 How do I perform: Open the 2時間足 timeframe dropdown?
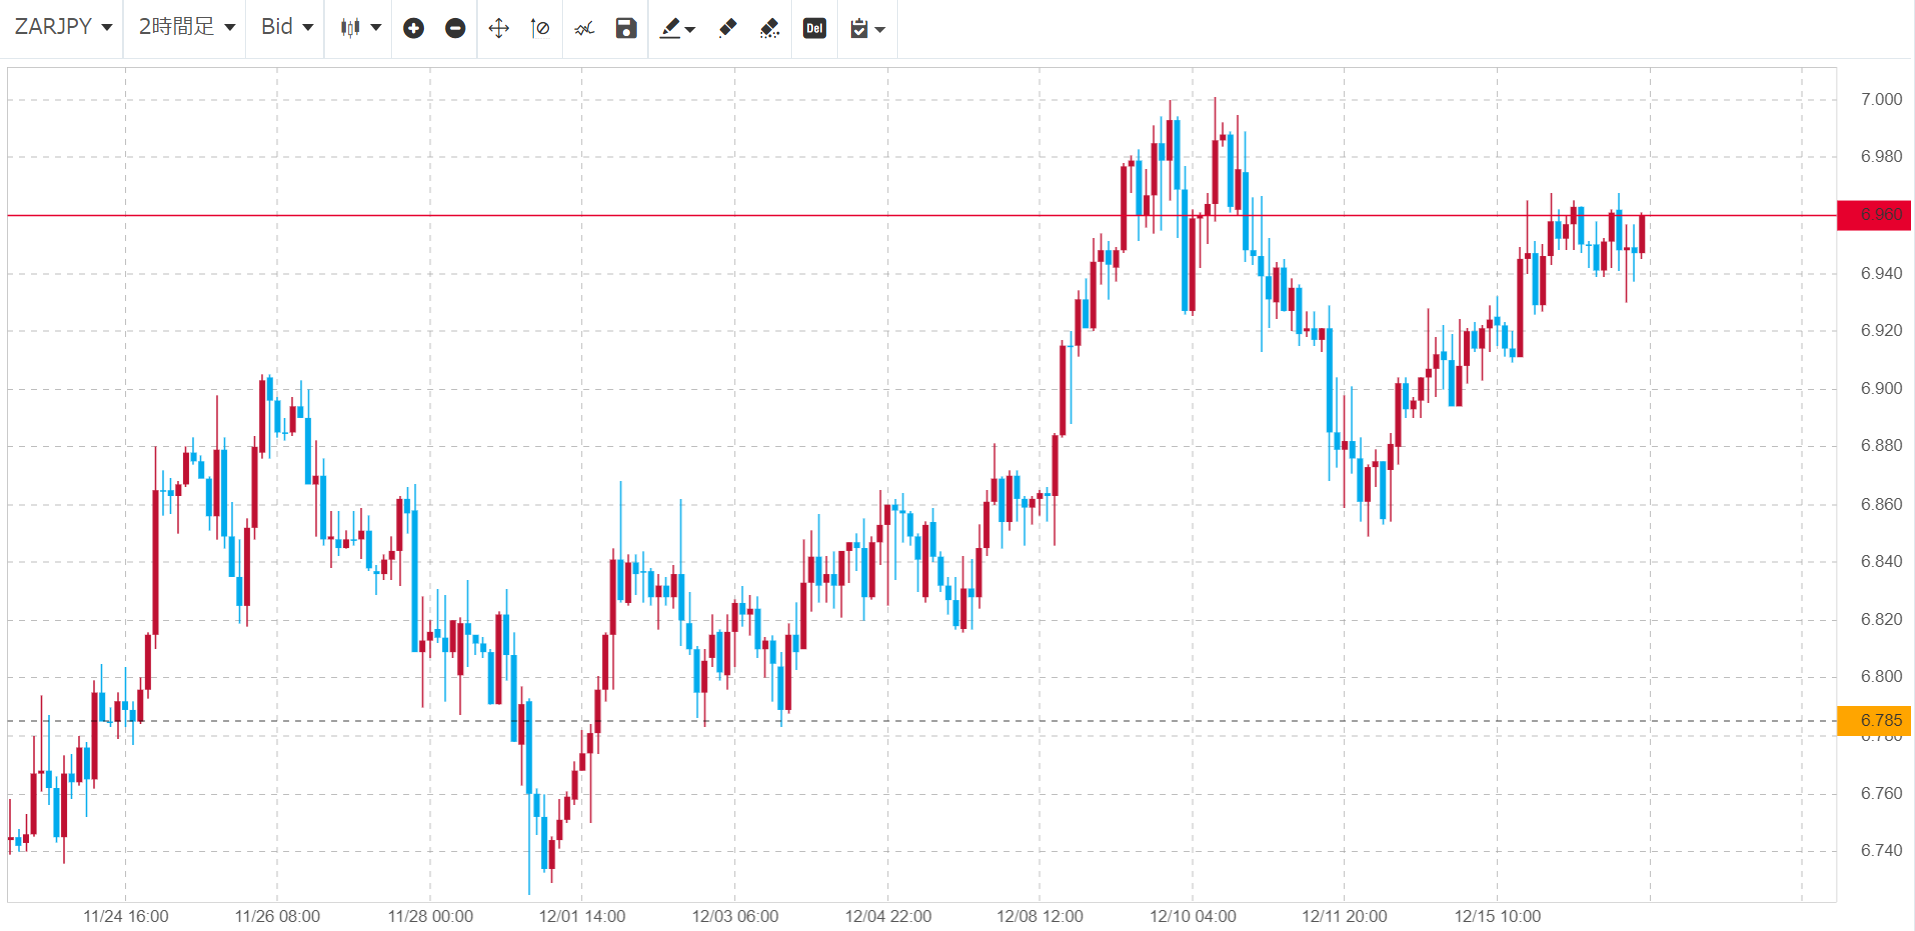[x=187, y=27]
